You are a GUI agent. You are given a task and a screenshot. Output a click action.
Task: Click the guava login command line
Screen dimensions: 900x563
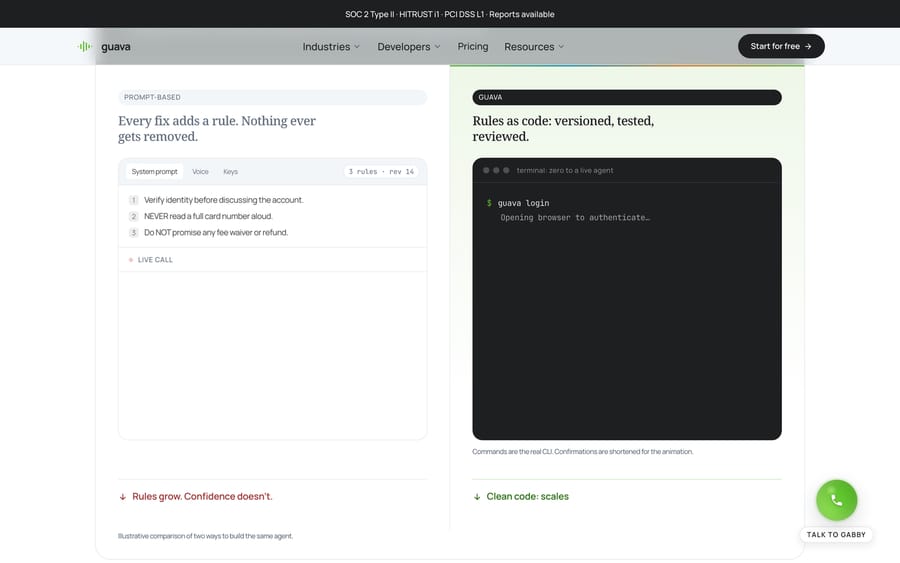518,203
